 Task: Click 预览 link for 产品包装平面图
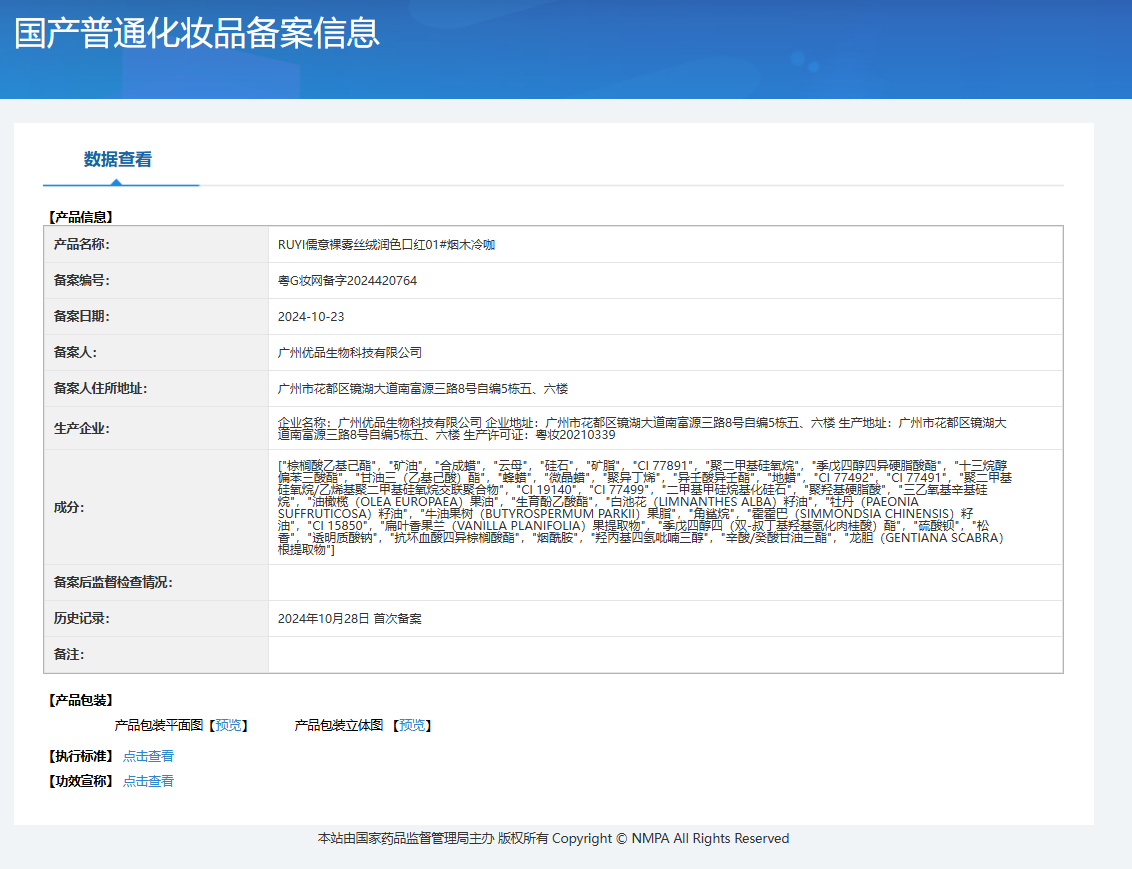228,725
